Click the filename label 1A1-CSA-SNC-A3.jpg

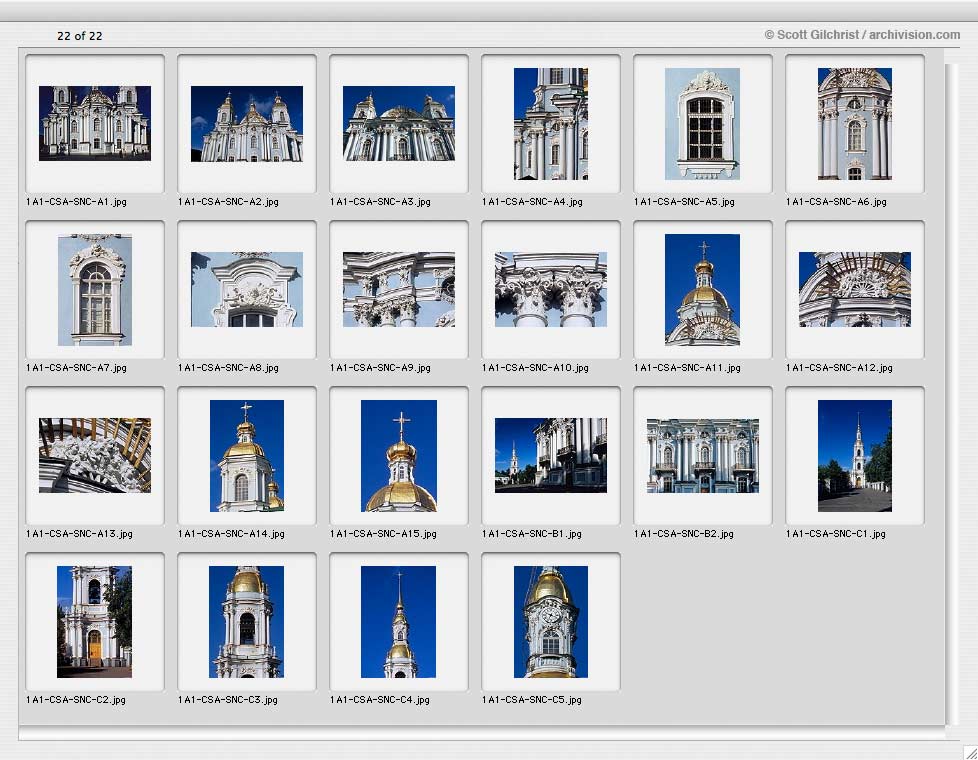coord(380,202)
